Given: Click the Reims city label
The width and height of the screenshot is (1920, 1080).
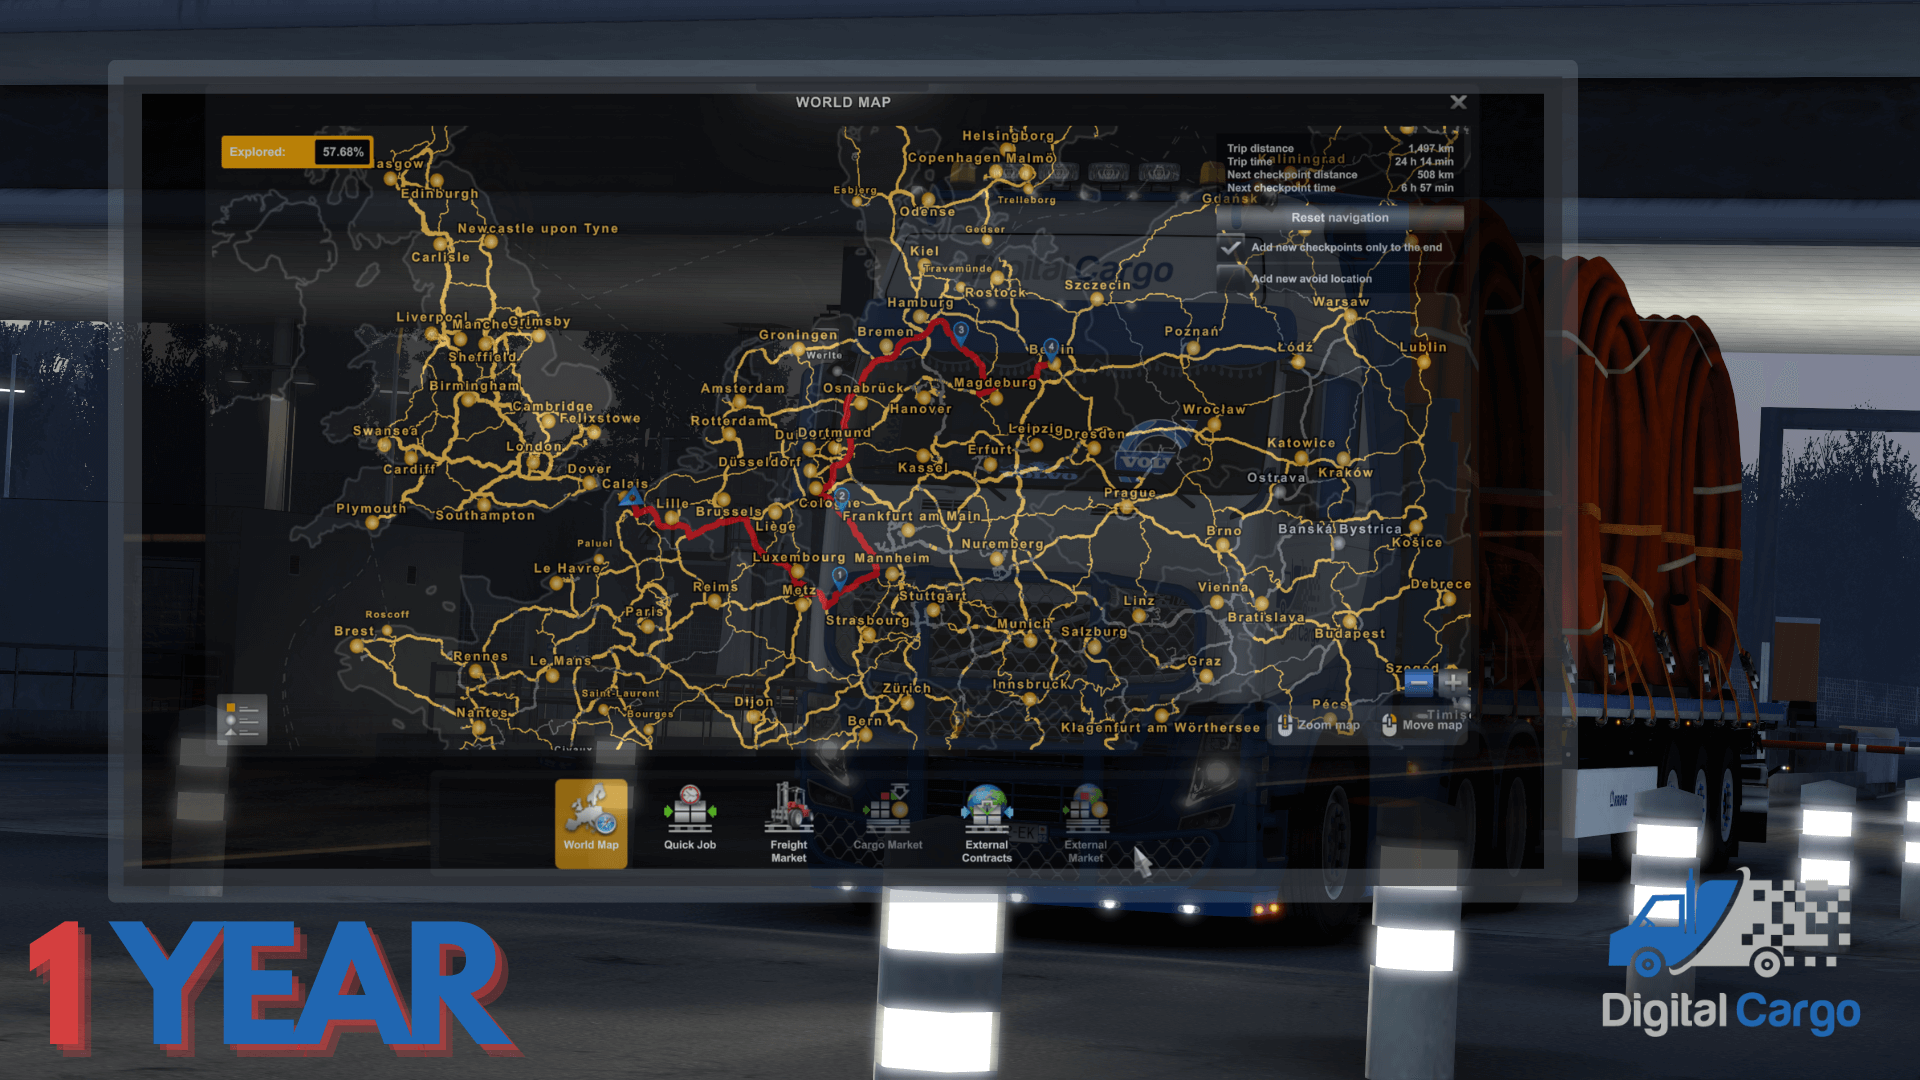Looking at the screenshot, I should (x=715, y=587).
